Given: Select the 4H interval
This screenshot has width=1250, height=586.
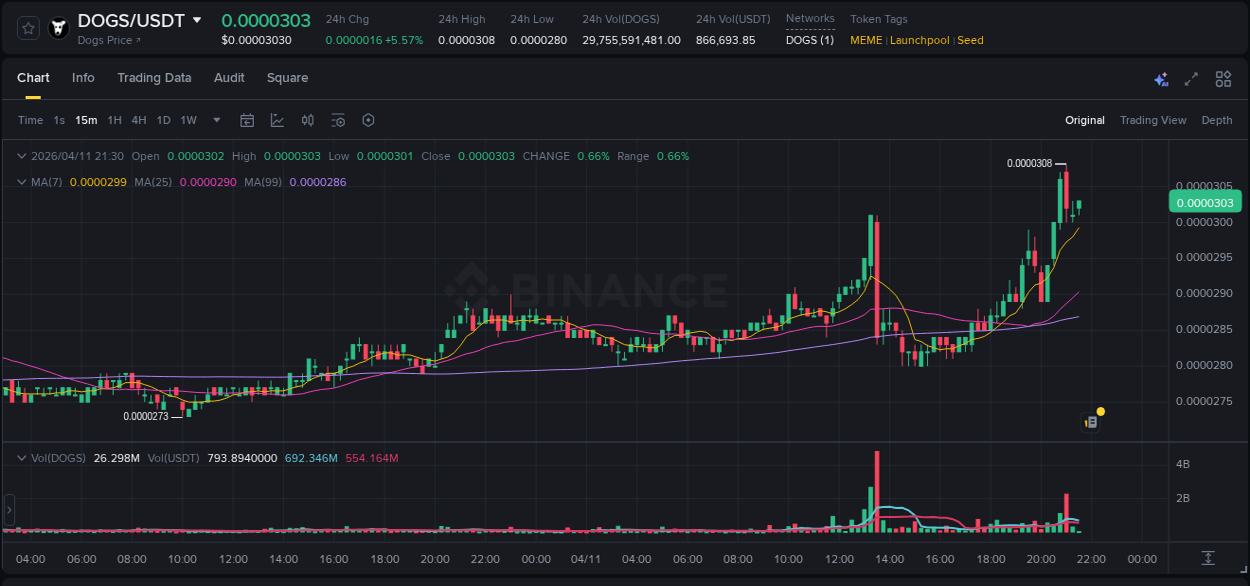Looking at the screenshot, I should coord(138,120).
